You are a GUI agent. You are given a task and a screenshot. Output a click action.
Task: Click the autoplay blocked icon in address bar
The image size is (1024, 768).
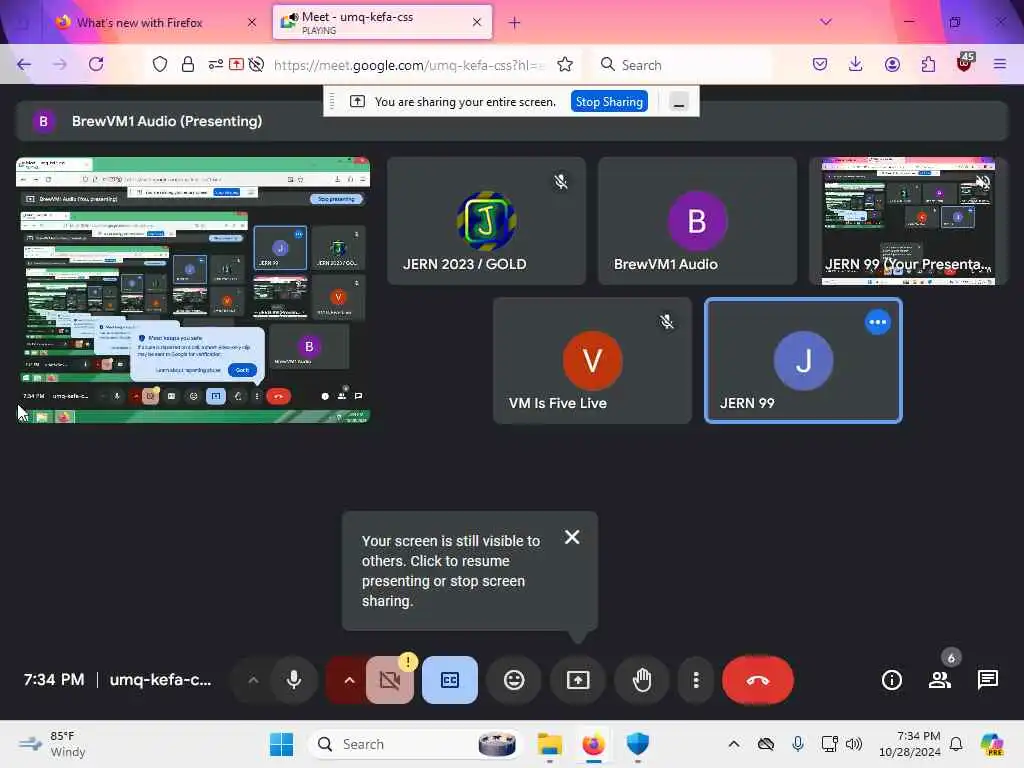(257, 64)
